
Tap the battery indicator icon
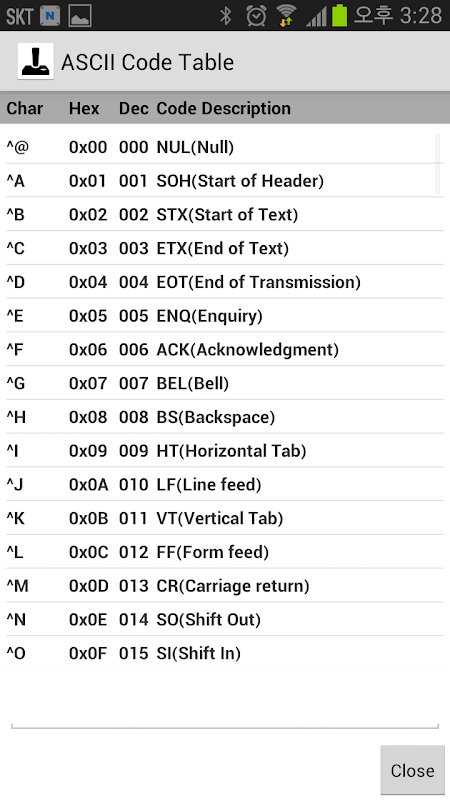click(x=339, y=15)
